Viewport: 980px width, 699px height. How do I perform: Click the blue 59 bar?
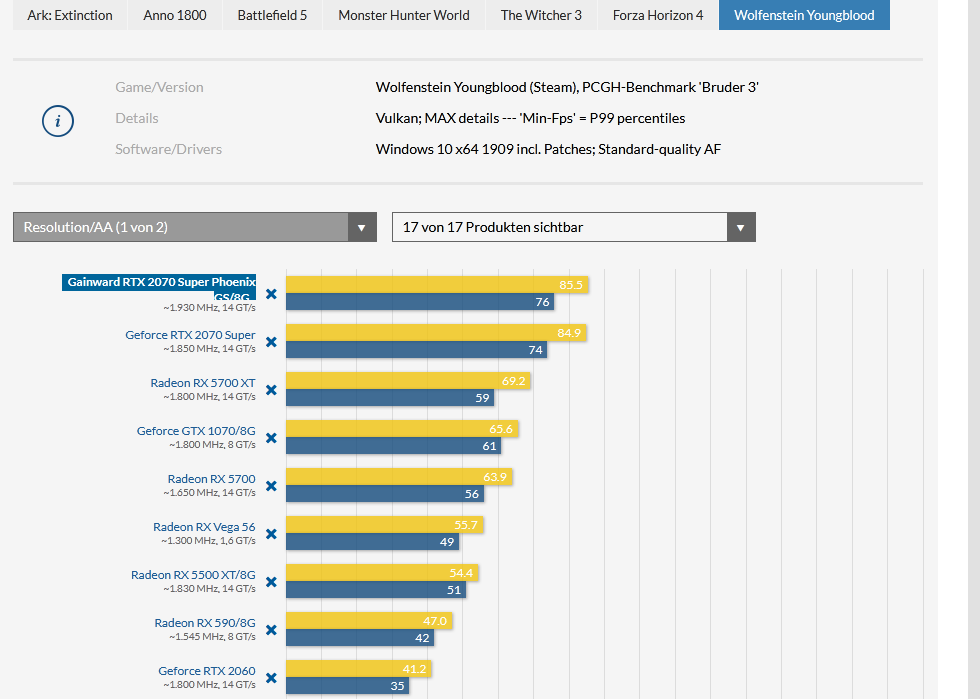click(390, 398)
